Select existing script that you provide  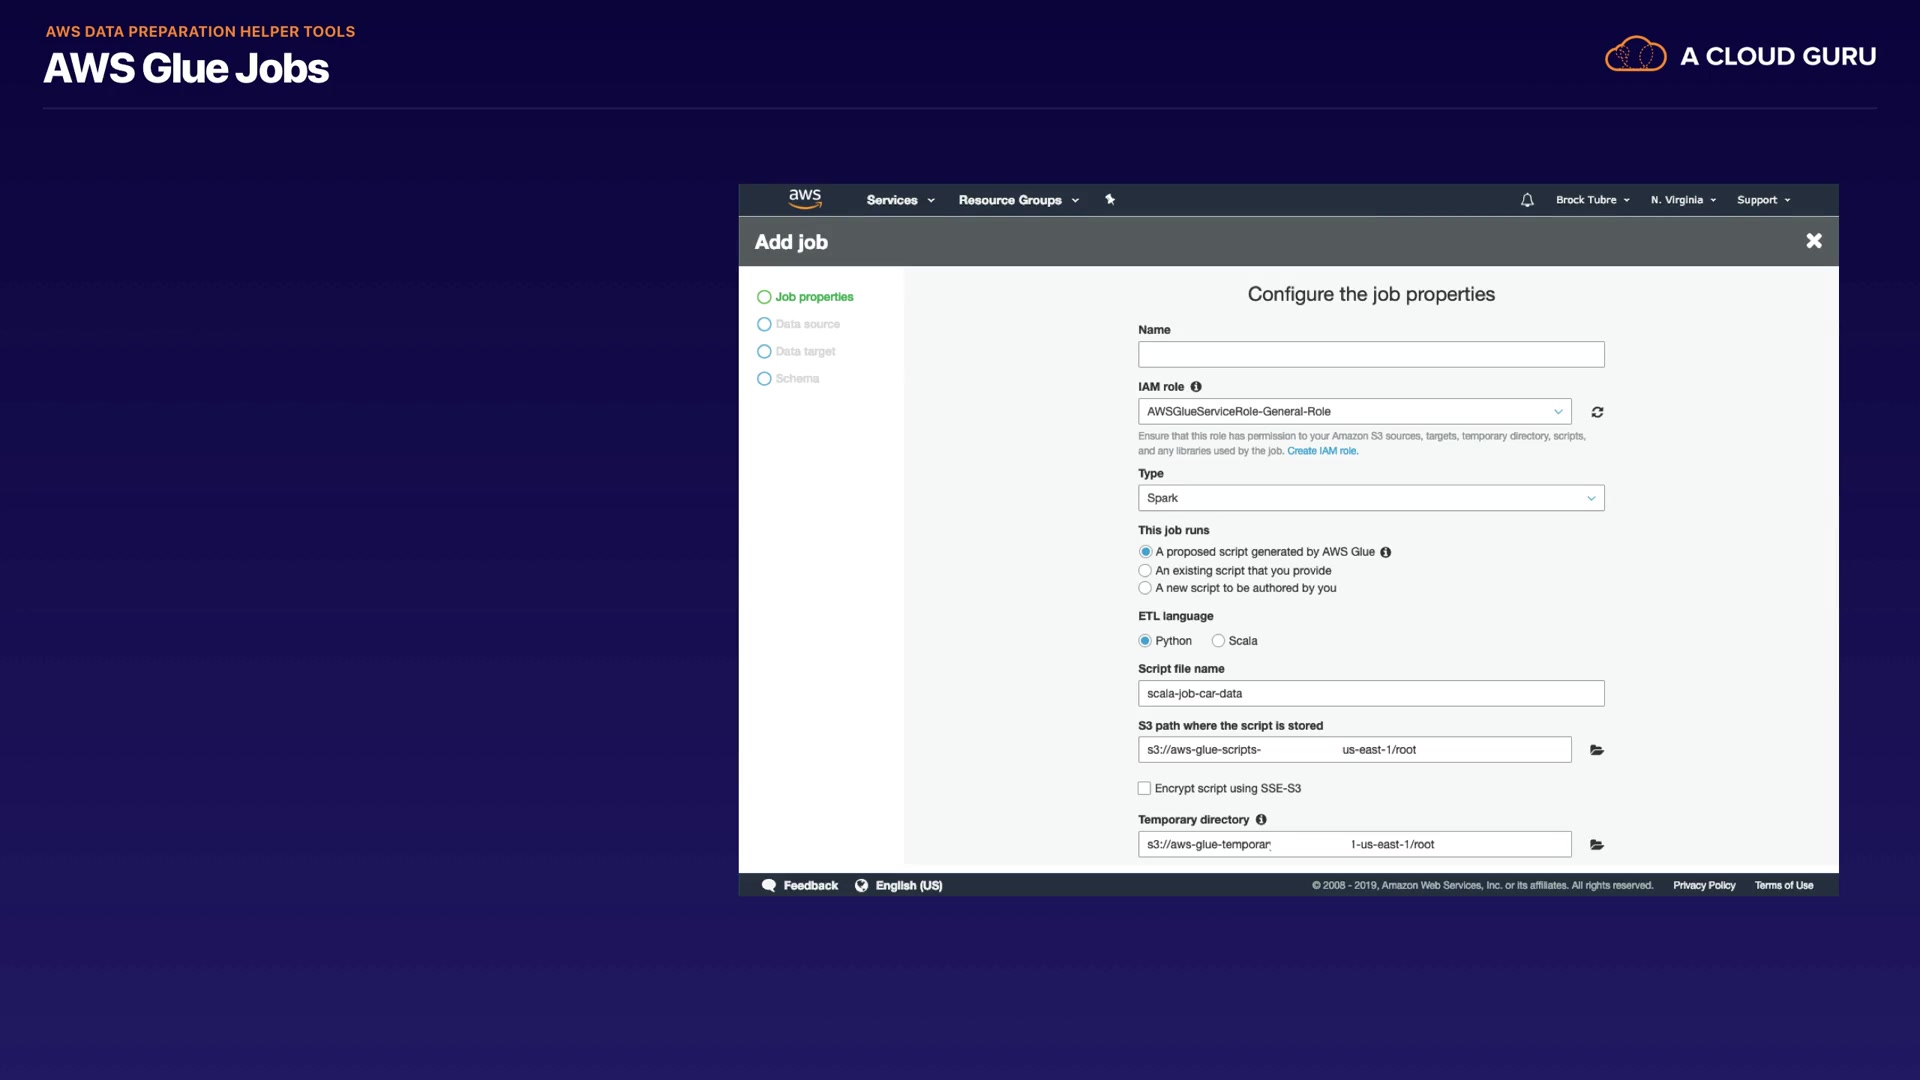[1145, 571]
